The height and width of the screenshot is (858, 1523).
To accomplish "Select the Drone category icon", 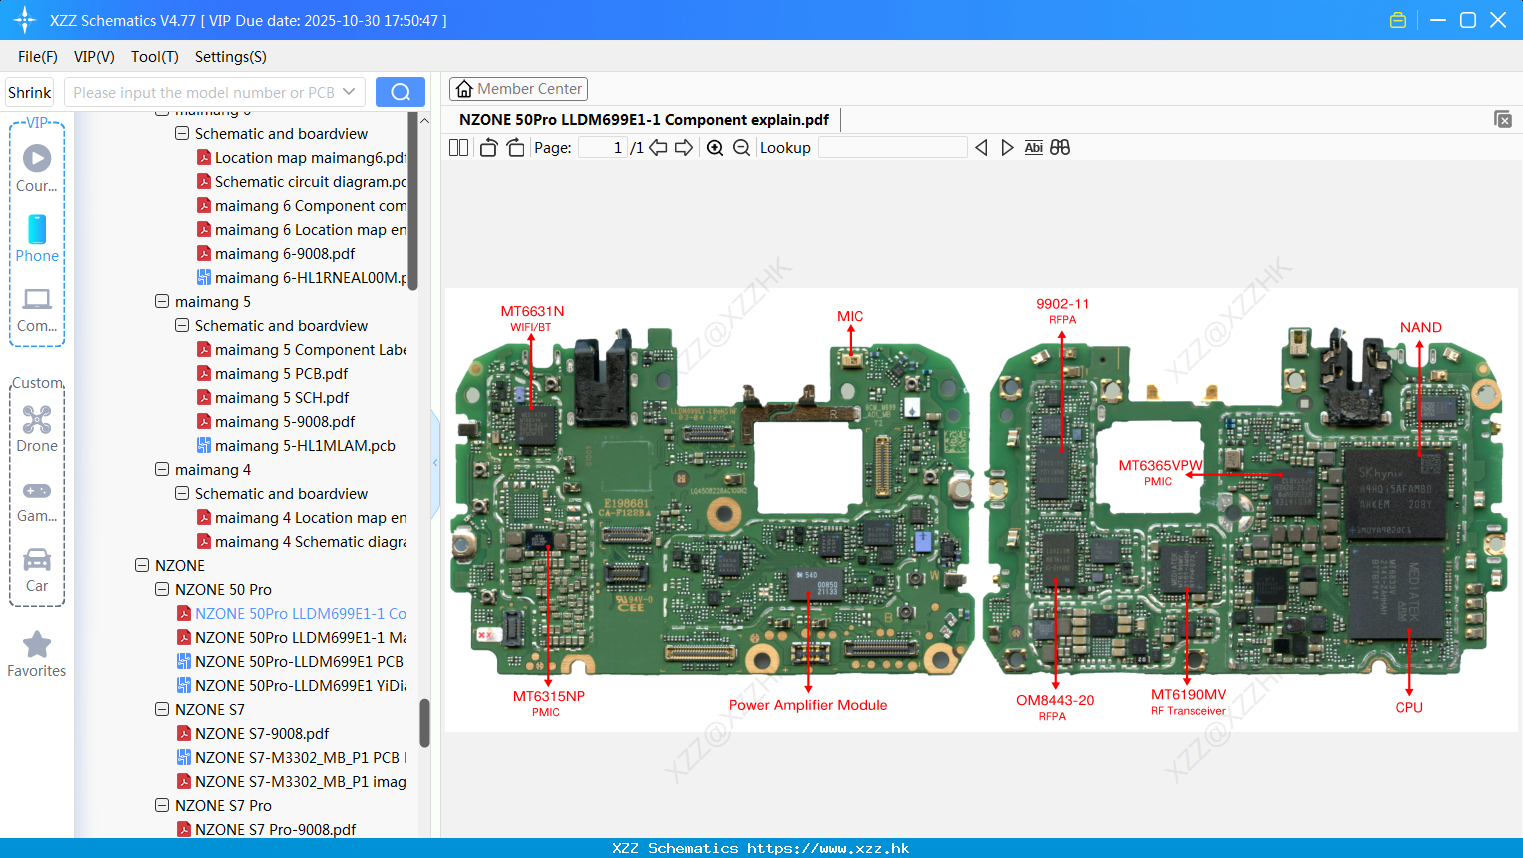I will coord(37,419).
